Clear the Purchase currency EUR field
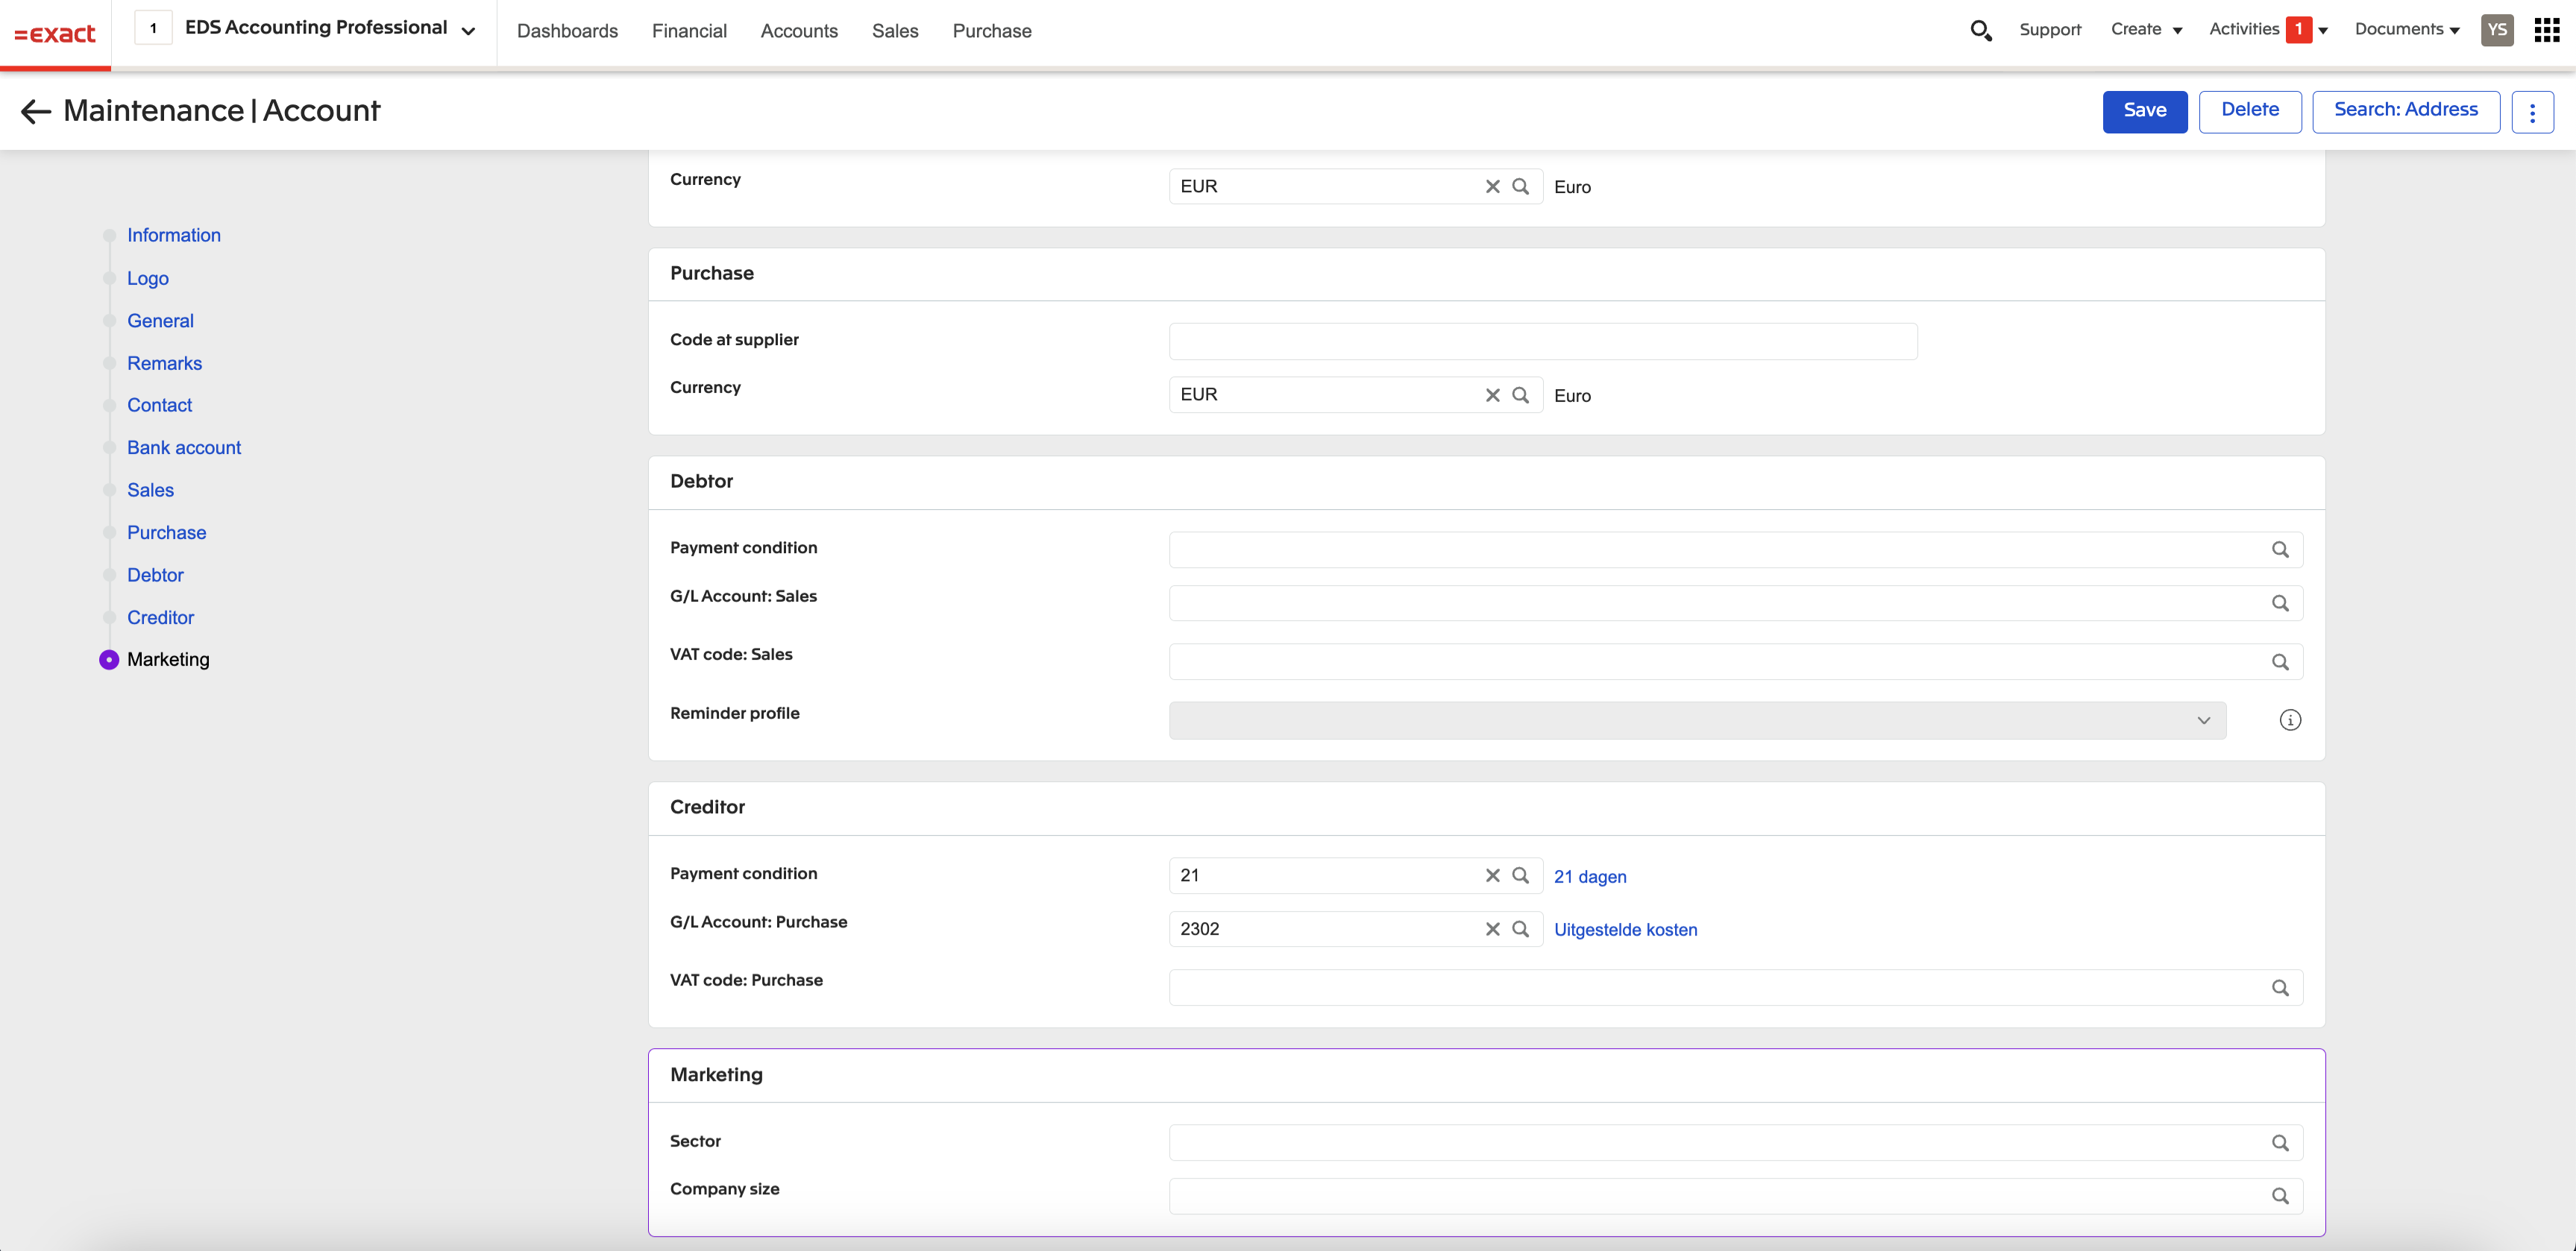 (1492, 395)
